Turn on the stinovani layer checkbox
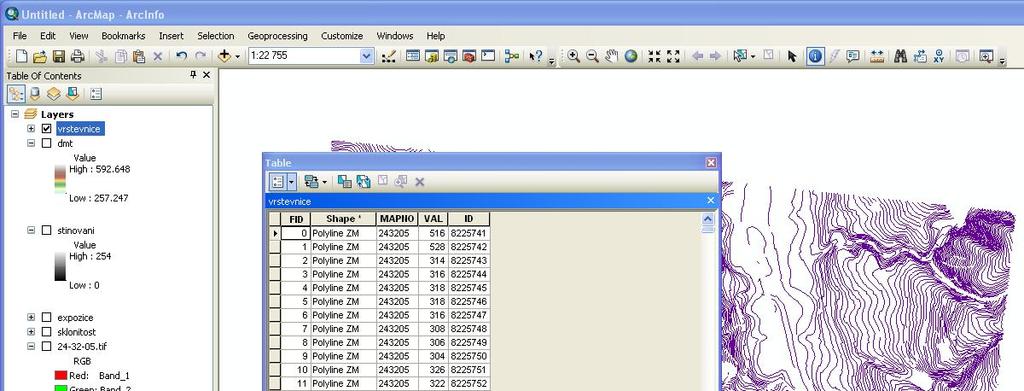 point(46,230)
